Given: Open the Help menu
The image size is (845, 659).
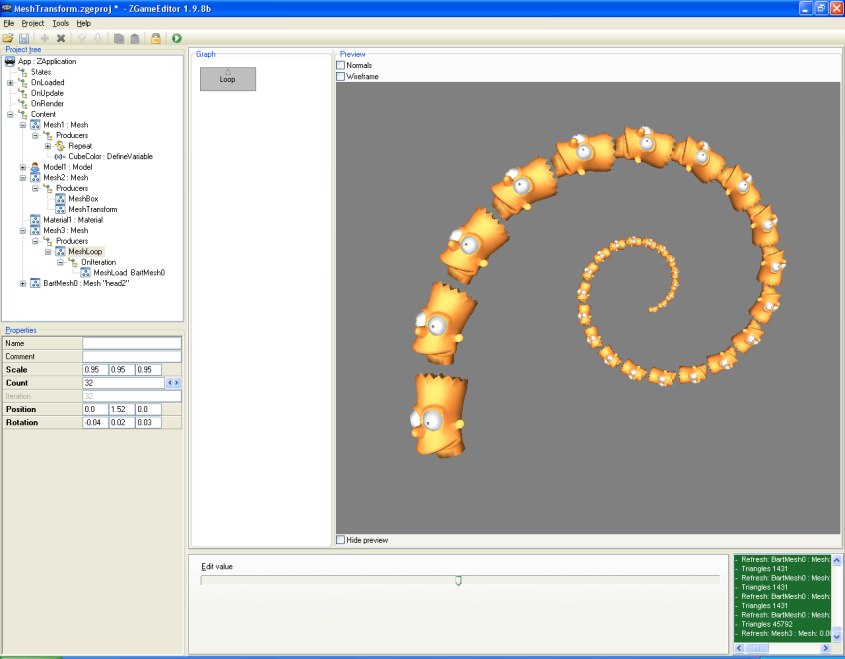Looking at the screenshot, I should [x=84, y=23].
